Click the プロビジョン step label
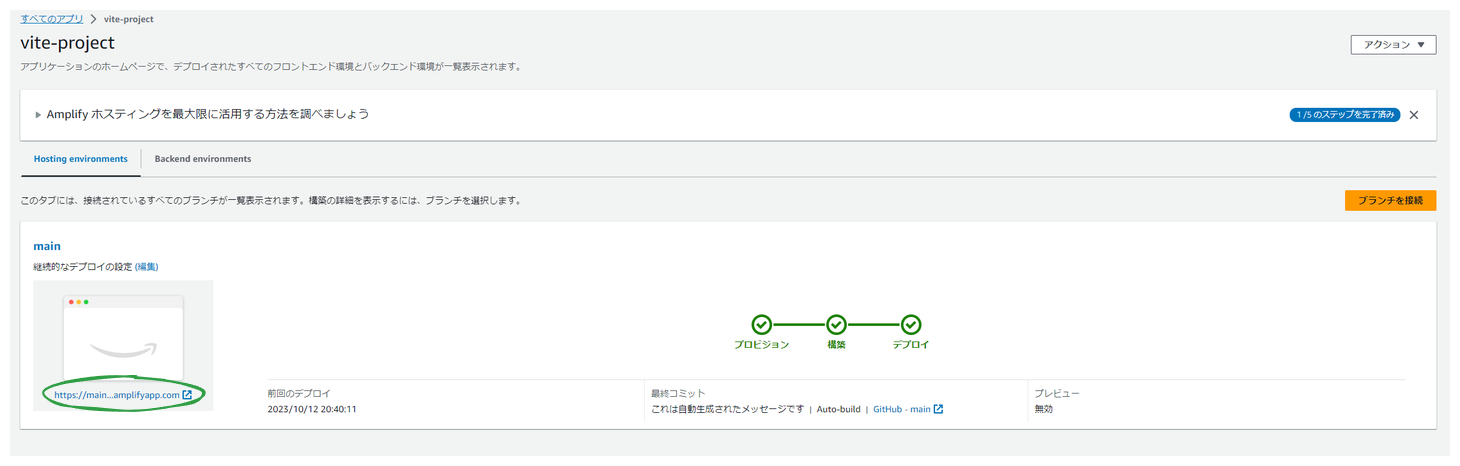Viewport: 1460px width, 466px height. click(762, 345)
